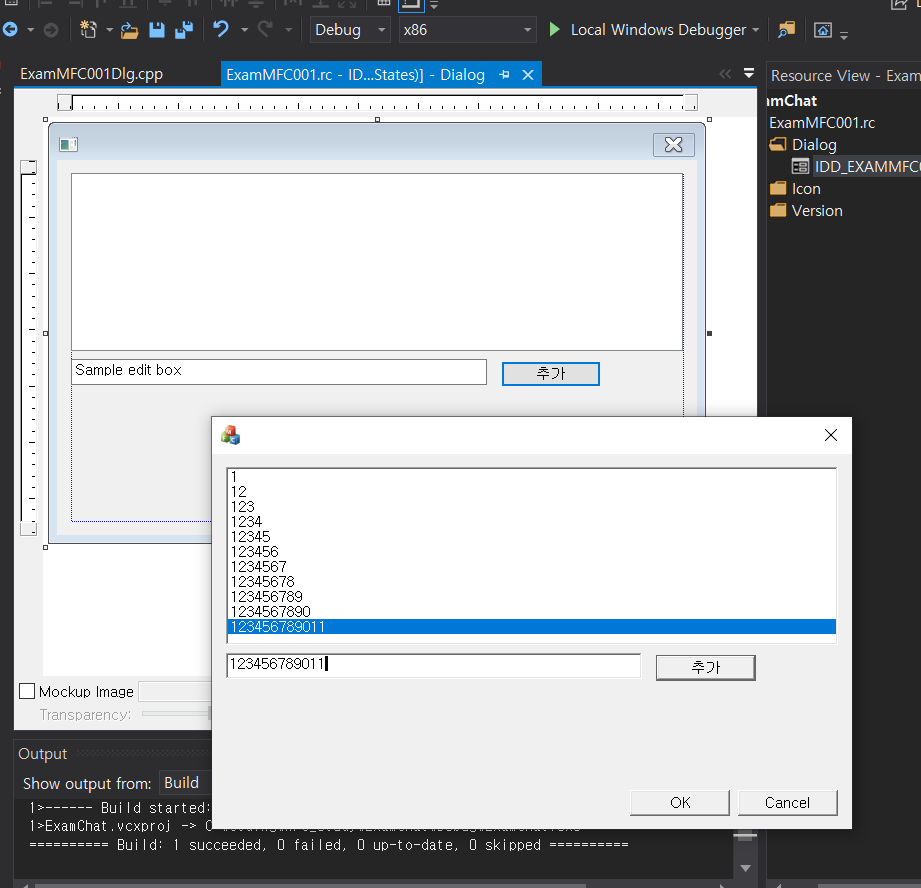The width and height of the screenshot is (921, 888).
Task: Click the IDD_EXAMMFC dialog resource icon
Action: [x=800, y=166]
